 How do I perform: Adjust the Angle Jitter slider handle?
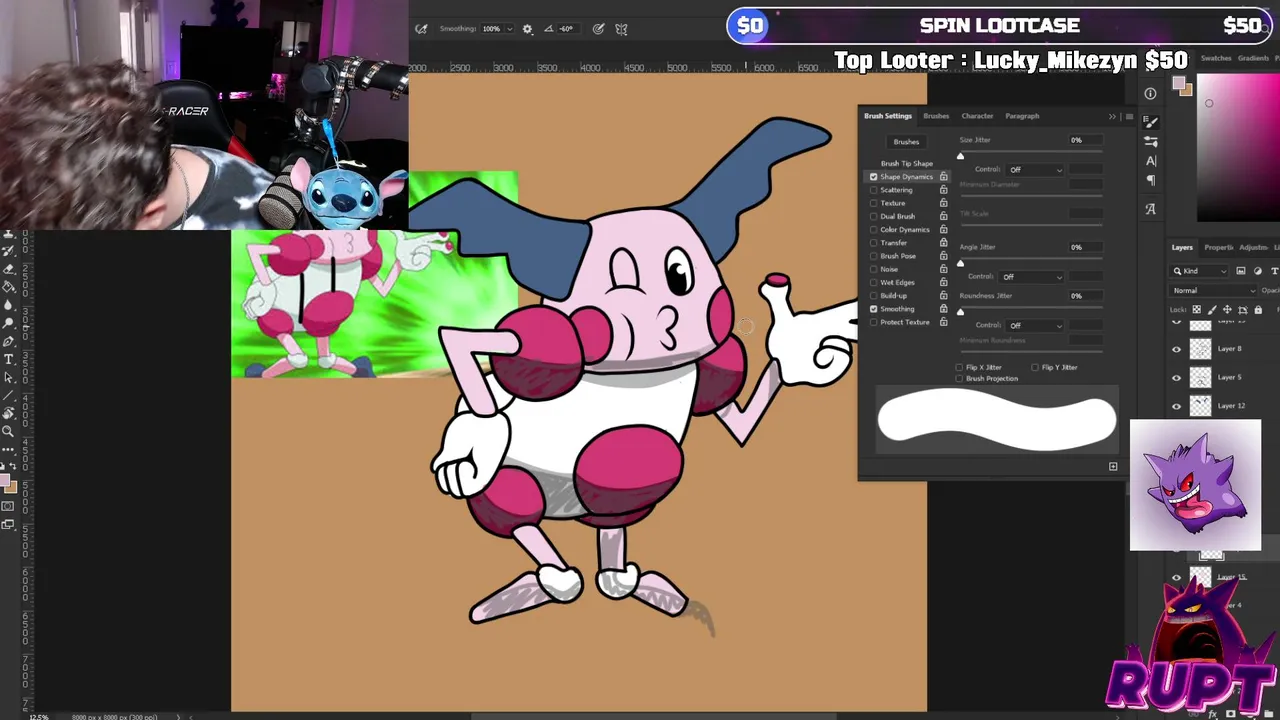[x=960, y=263]
